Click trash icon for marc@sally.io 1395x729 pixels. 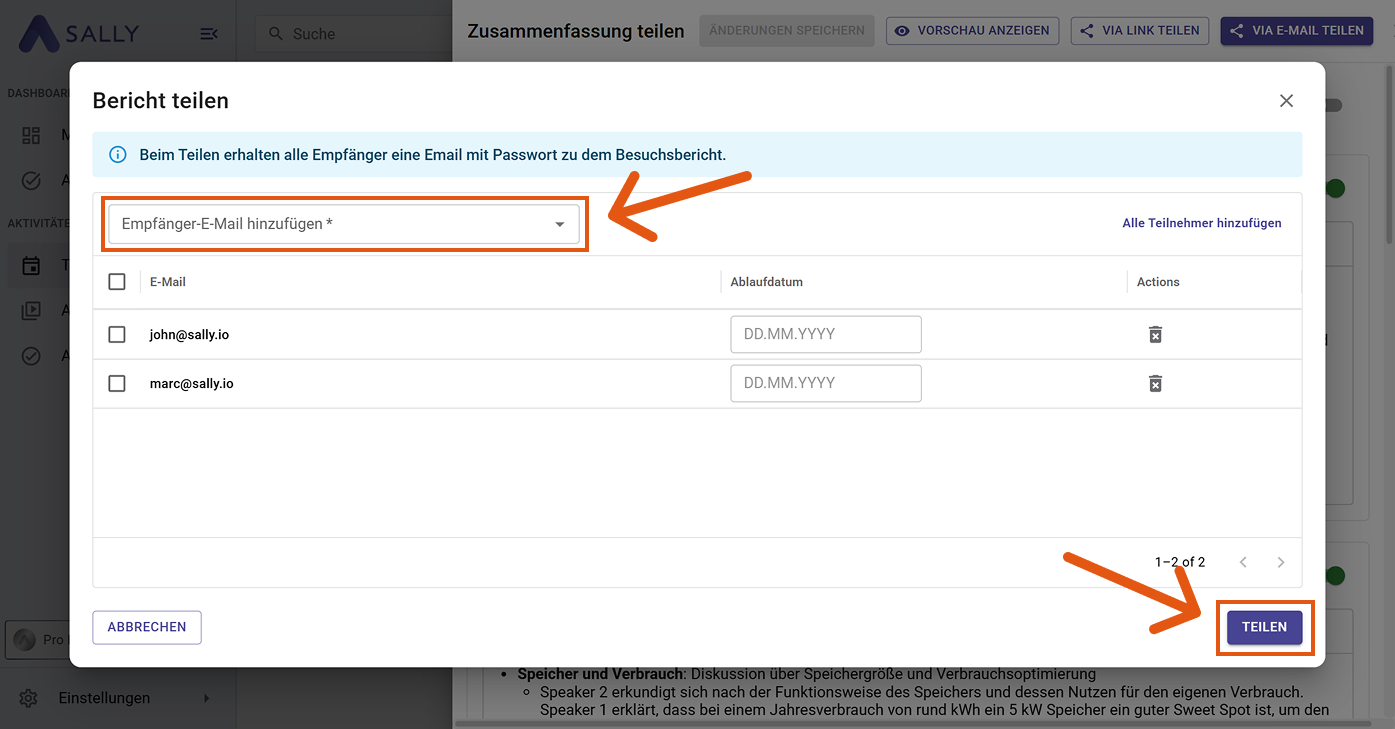tap(1155, 383)
